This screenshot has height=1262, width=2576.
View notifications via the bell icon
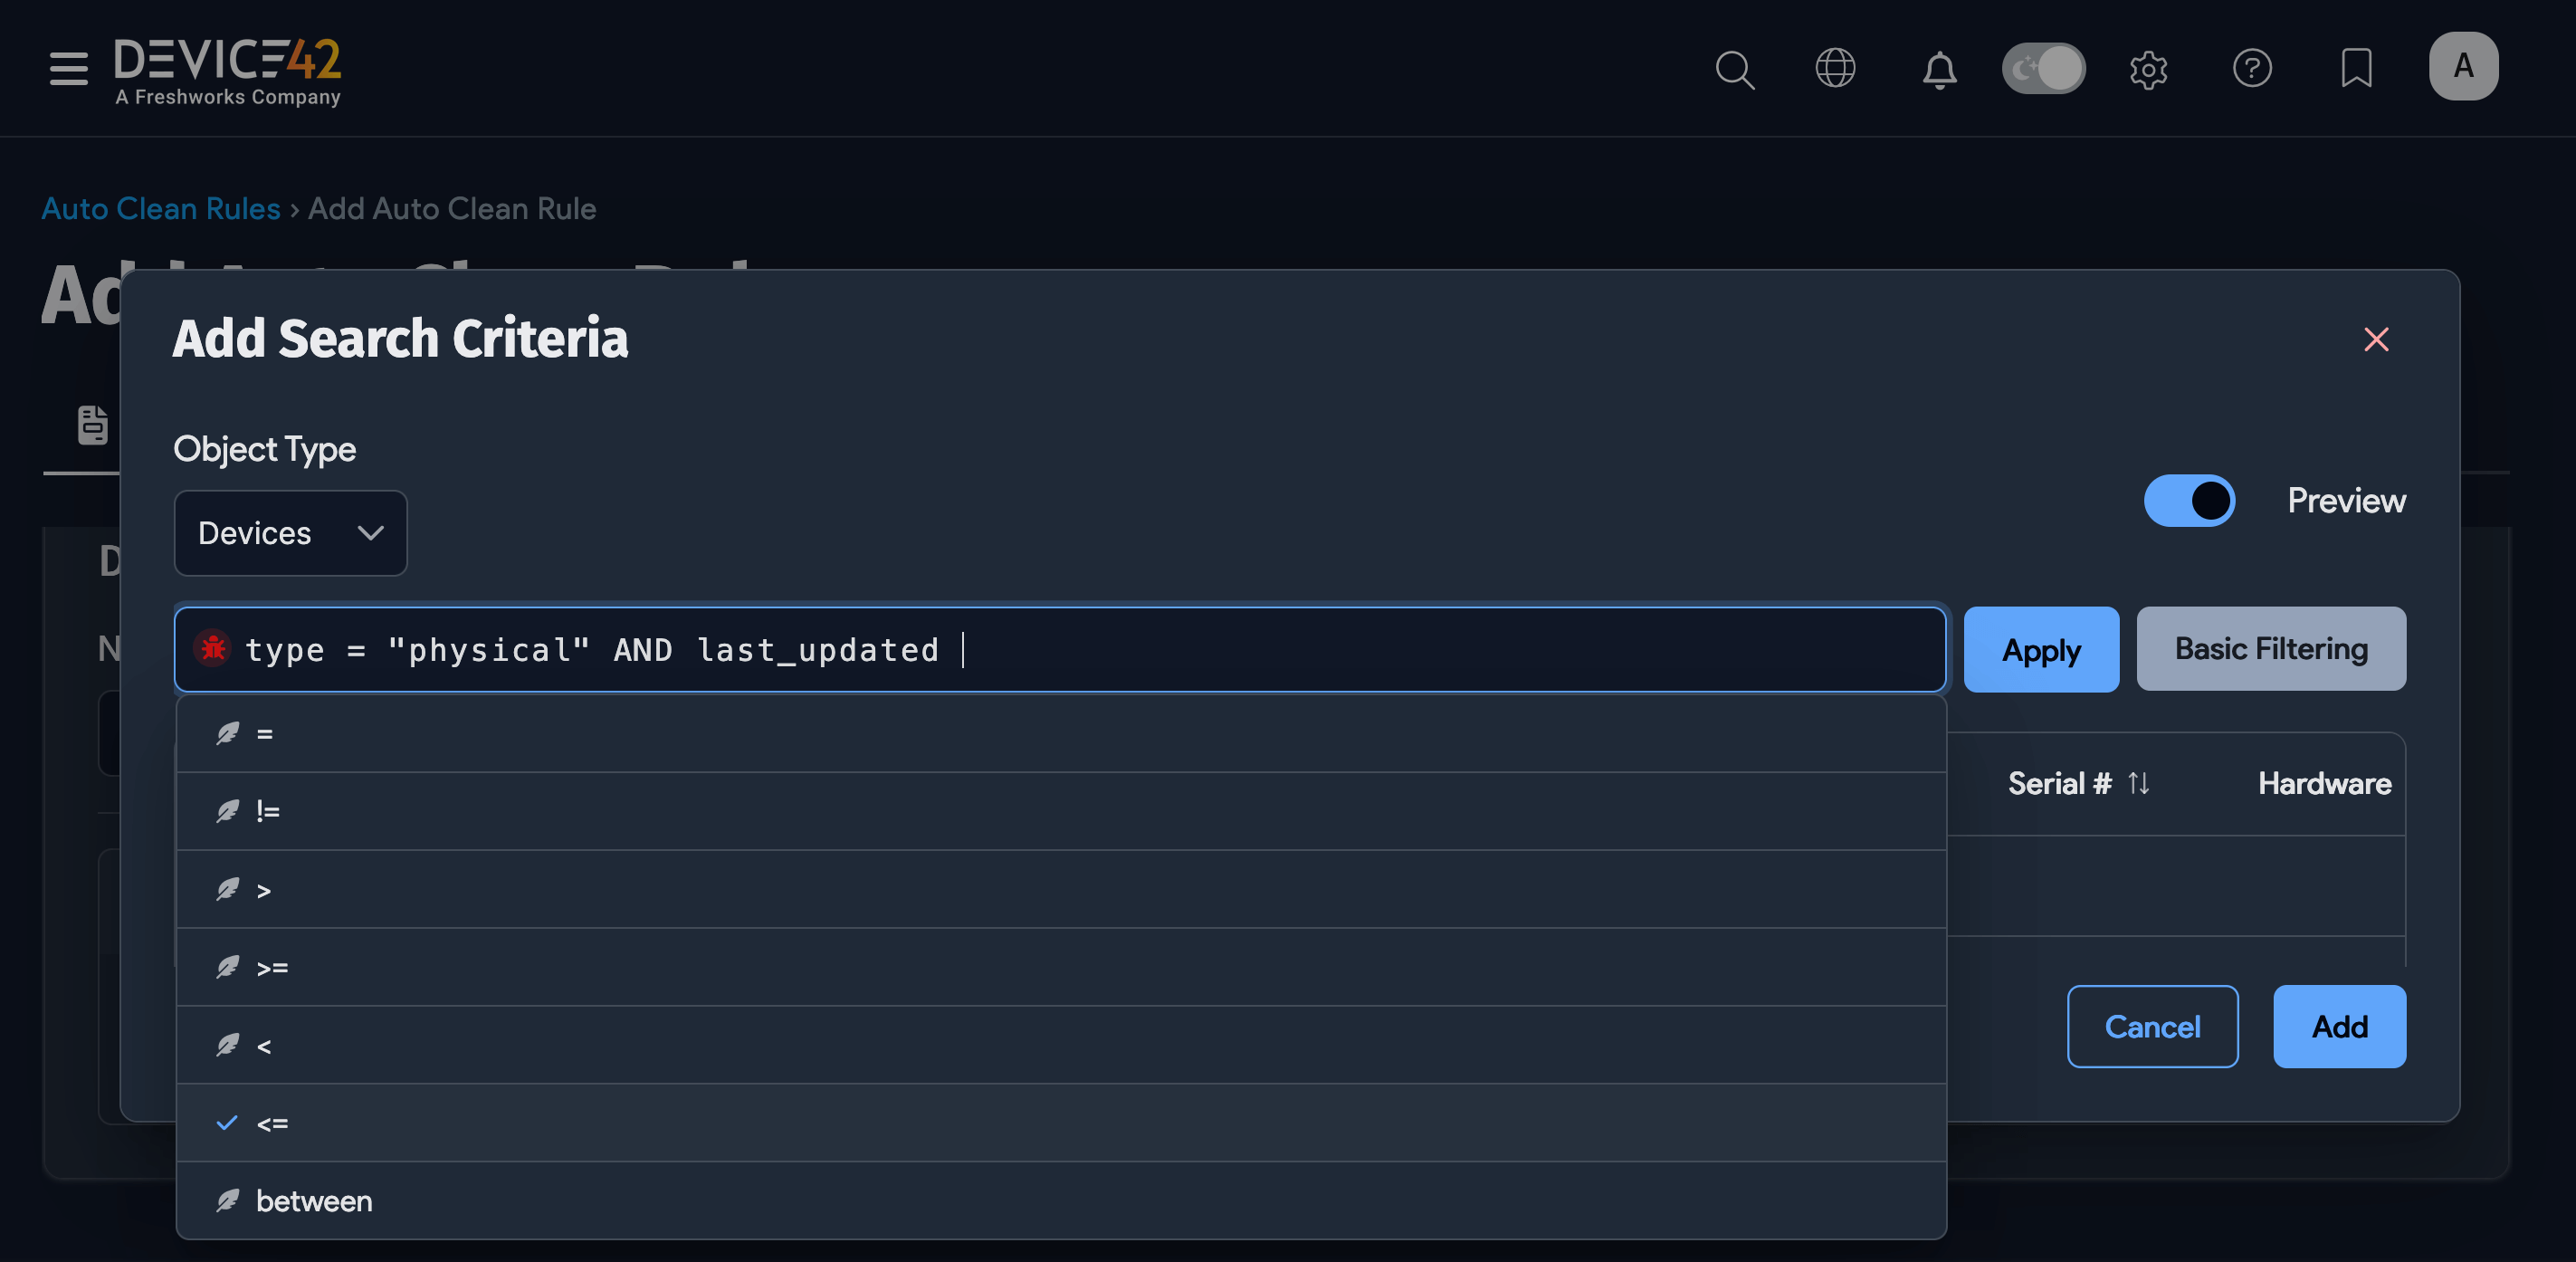click(1940, 70)
